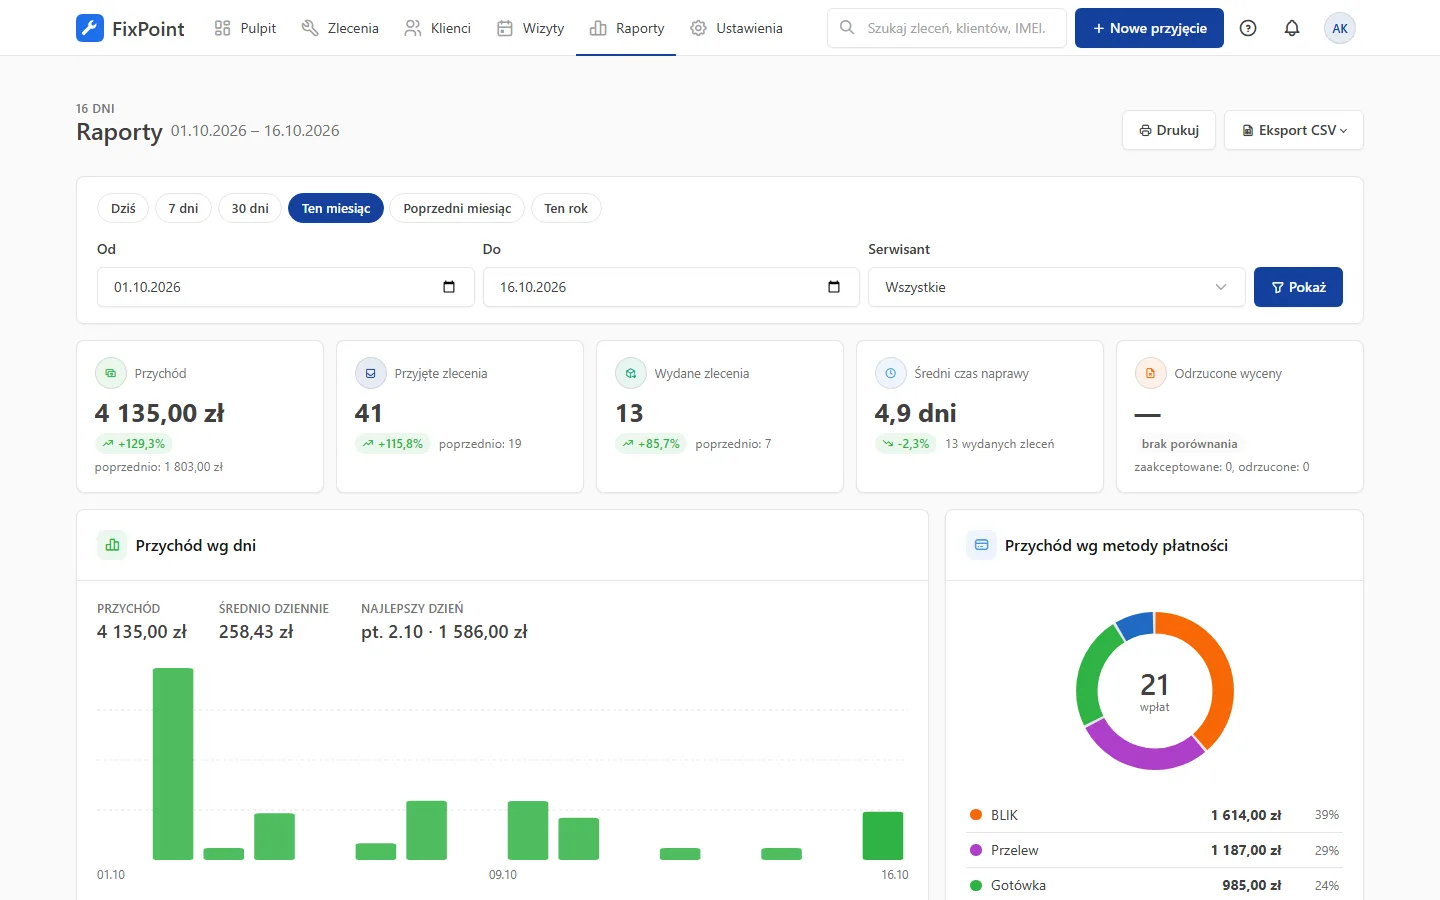The image size is (1440, 900).
Task: Click the tallest revenue bar in chart
Action: [173, 764]
